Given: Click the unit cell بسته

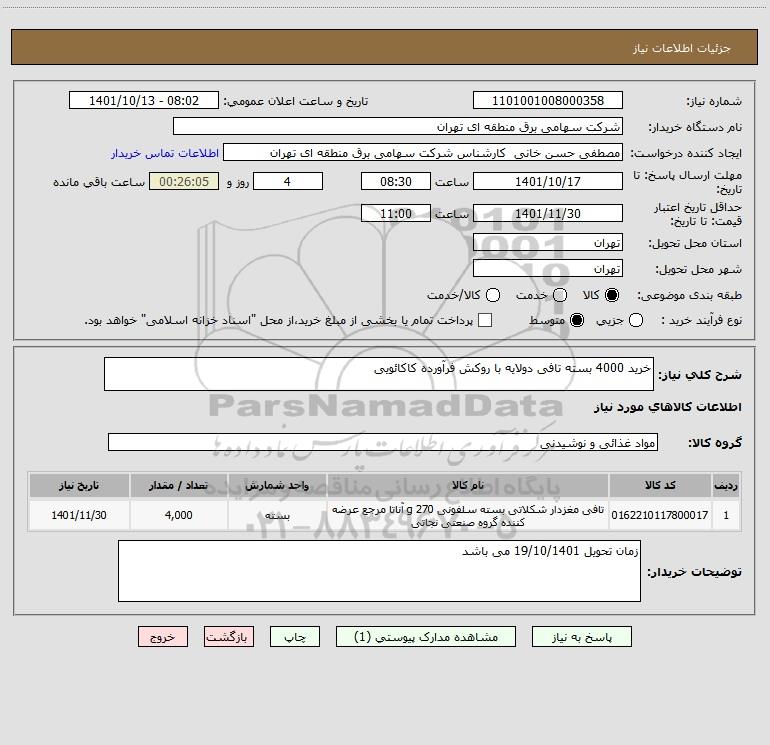Looking at the screenshot, I should 277,515.
